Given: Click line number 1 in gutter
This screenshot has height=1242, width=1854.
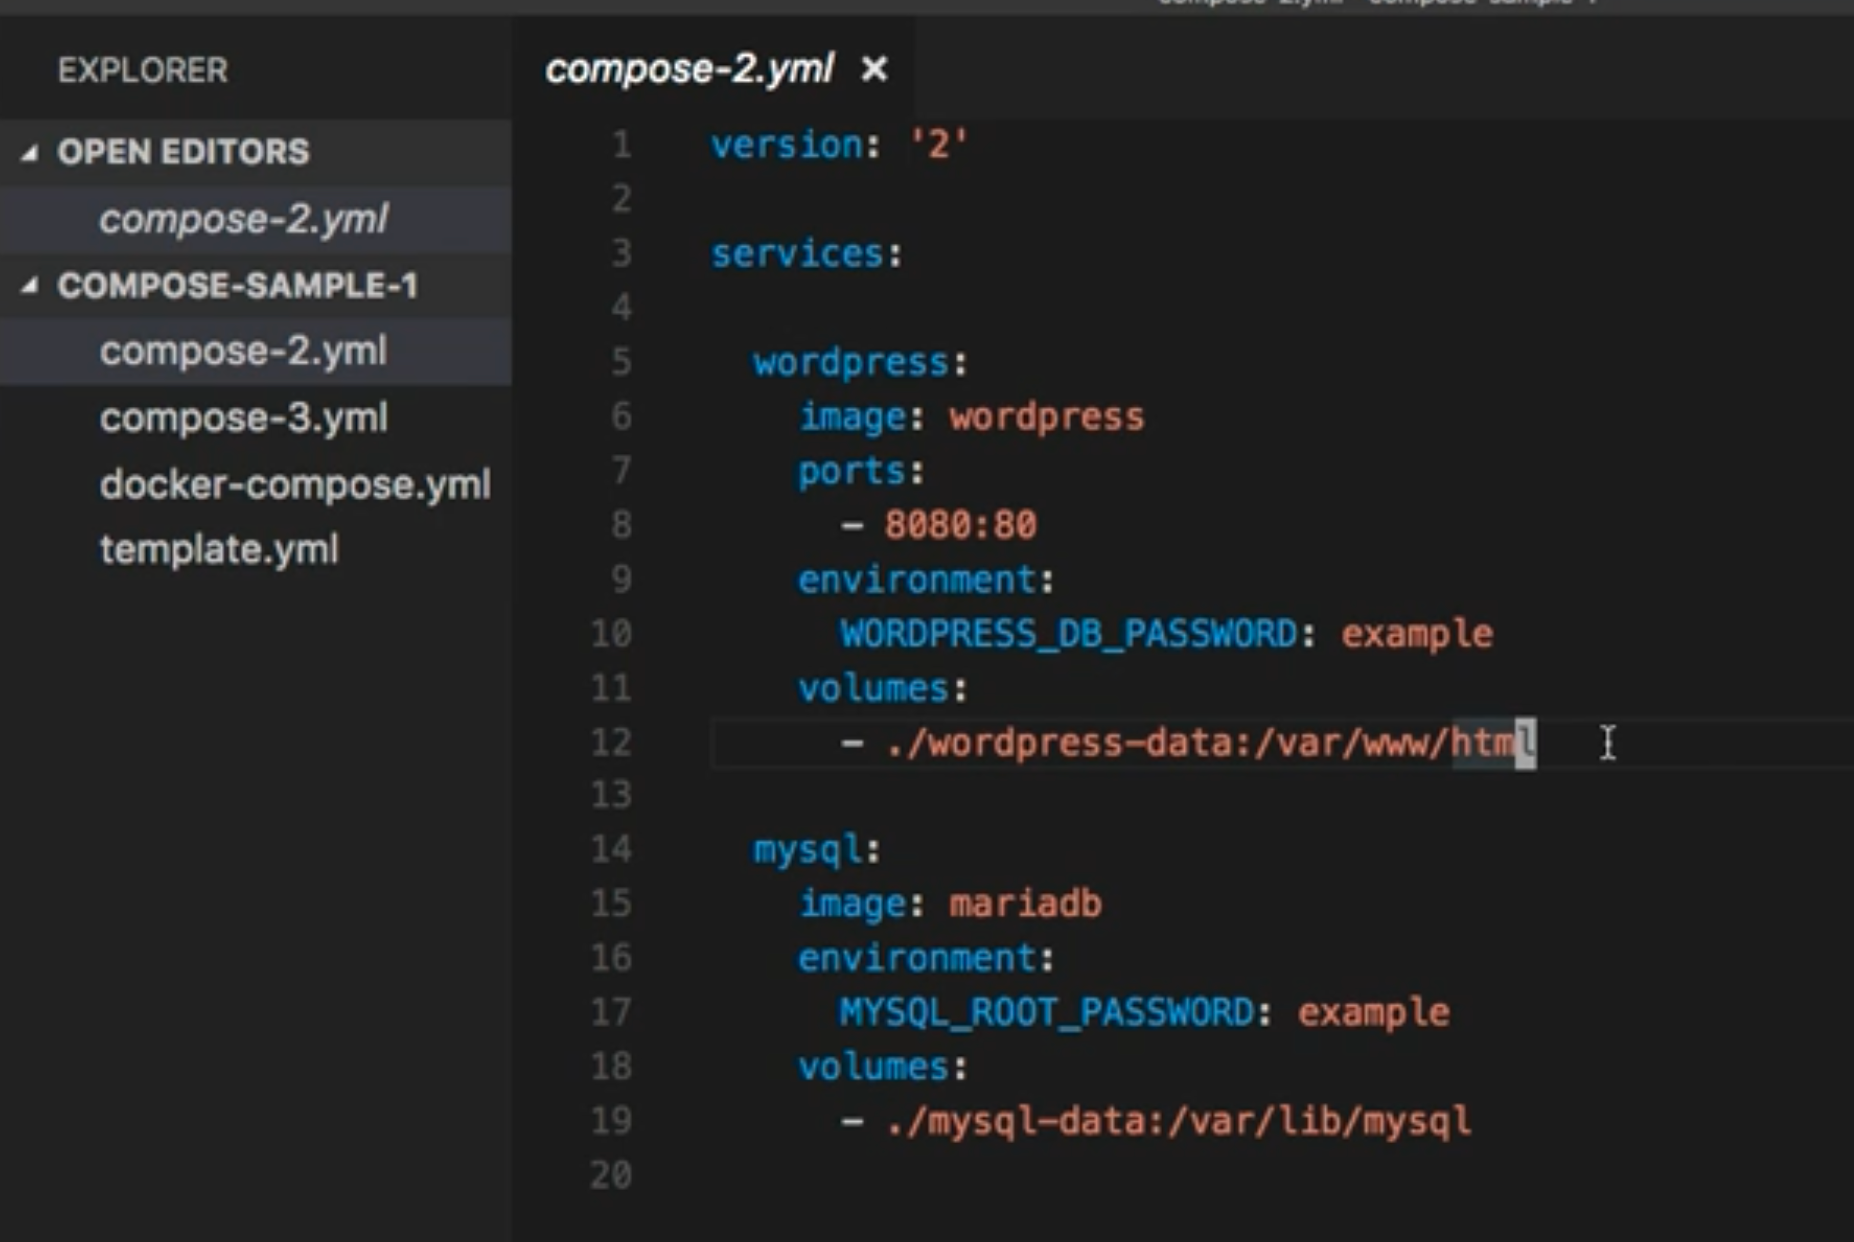Looking at the screenshot, I should pyautogui.click(x=621, y=145).
